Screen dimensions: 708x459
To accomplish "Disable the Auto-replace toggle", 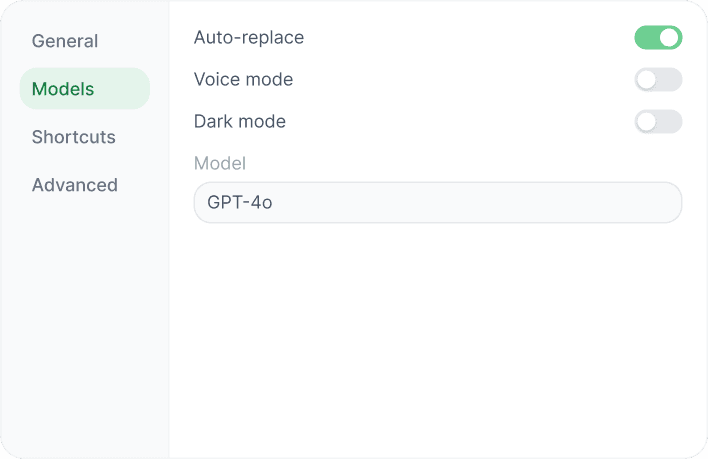I will coord(658,38).
